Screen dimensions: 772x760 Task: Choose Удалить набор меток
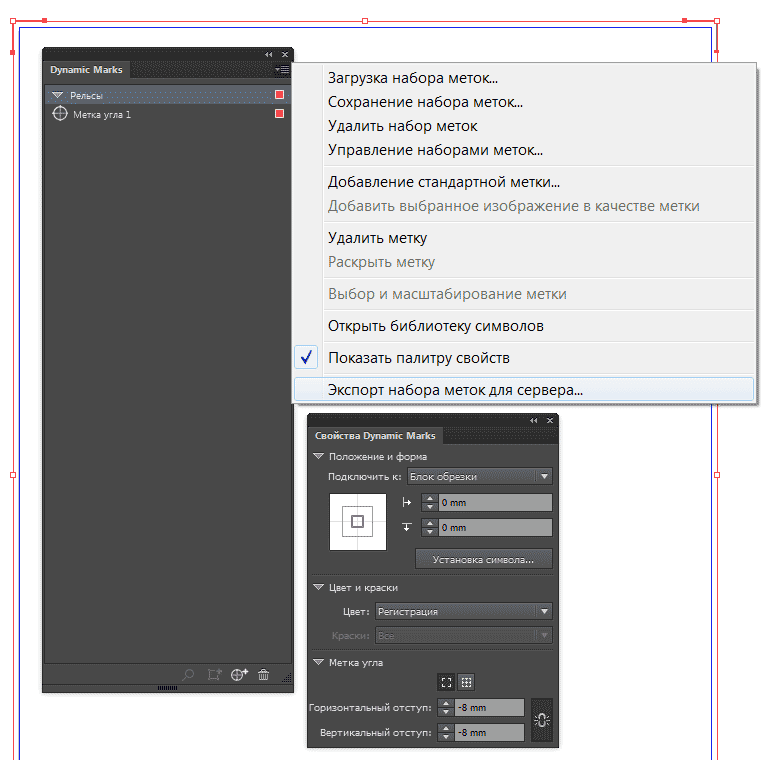523,126
